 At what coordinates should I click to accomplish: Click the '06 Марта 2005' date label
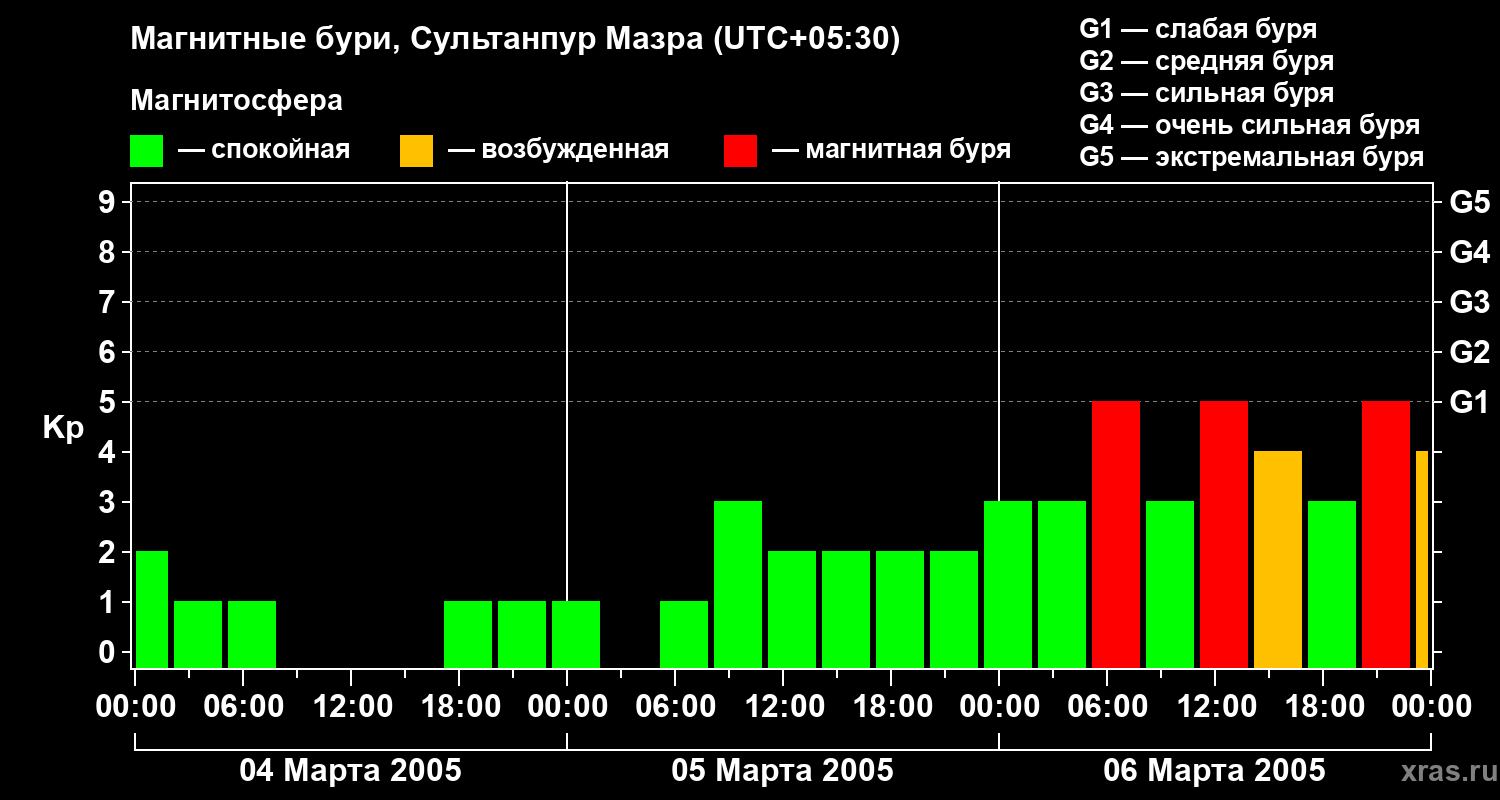tap(1215, 770)
